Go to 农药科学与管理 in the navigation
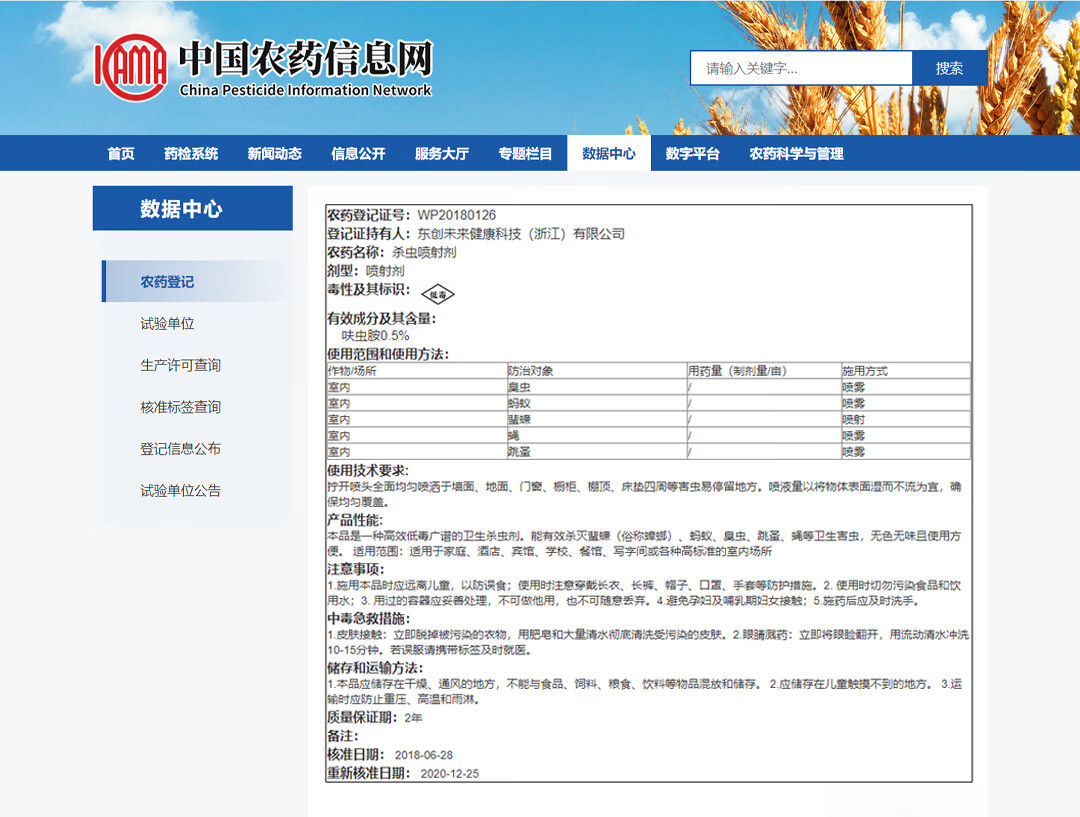 [796, 154]
